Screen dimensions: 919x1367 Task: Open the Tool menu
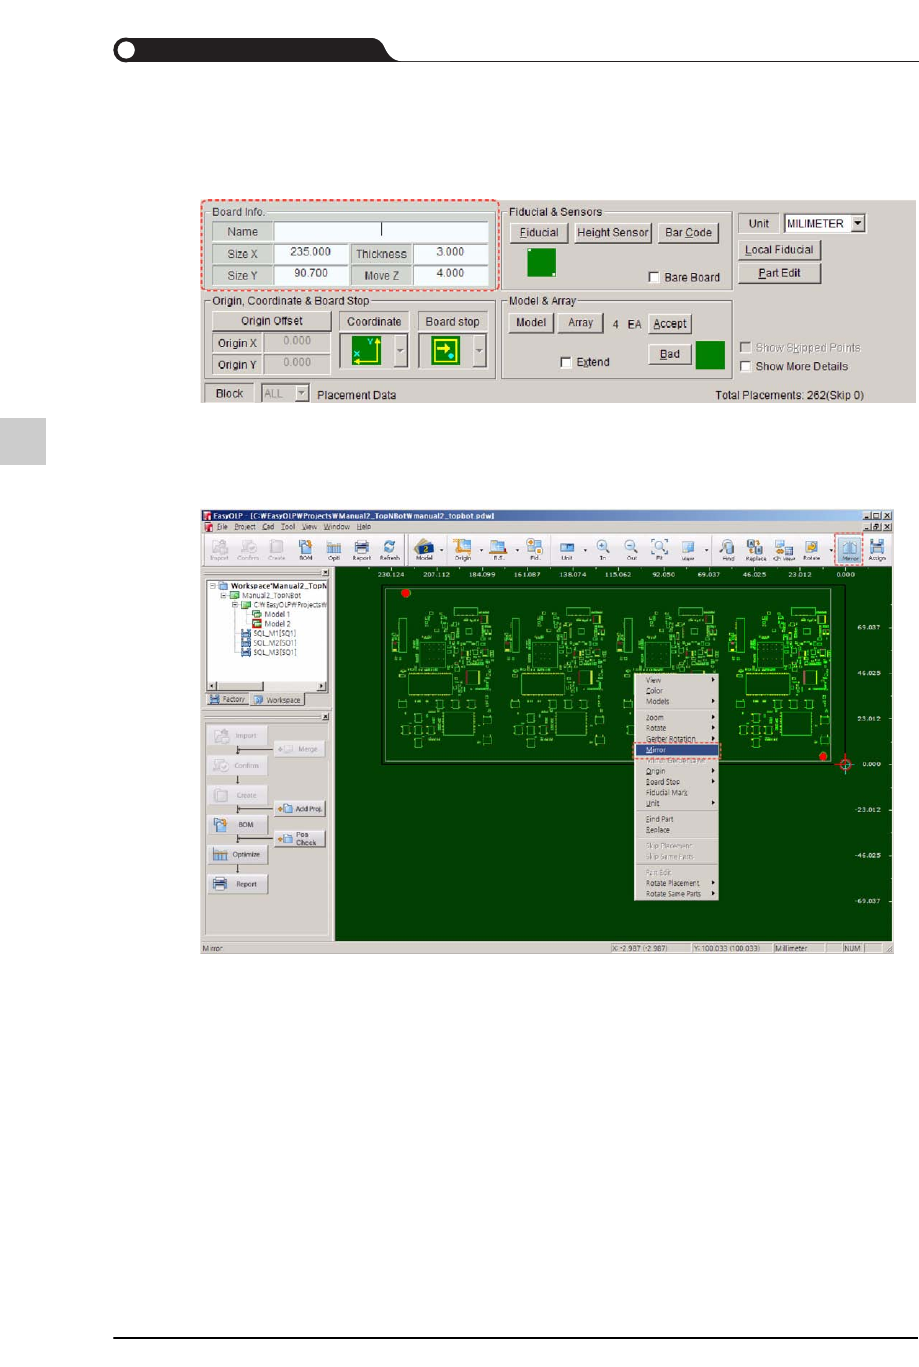pyautogui.click(x=288, y=526)
